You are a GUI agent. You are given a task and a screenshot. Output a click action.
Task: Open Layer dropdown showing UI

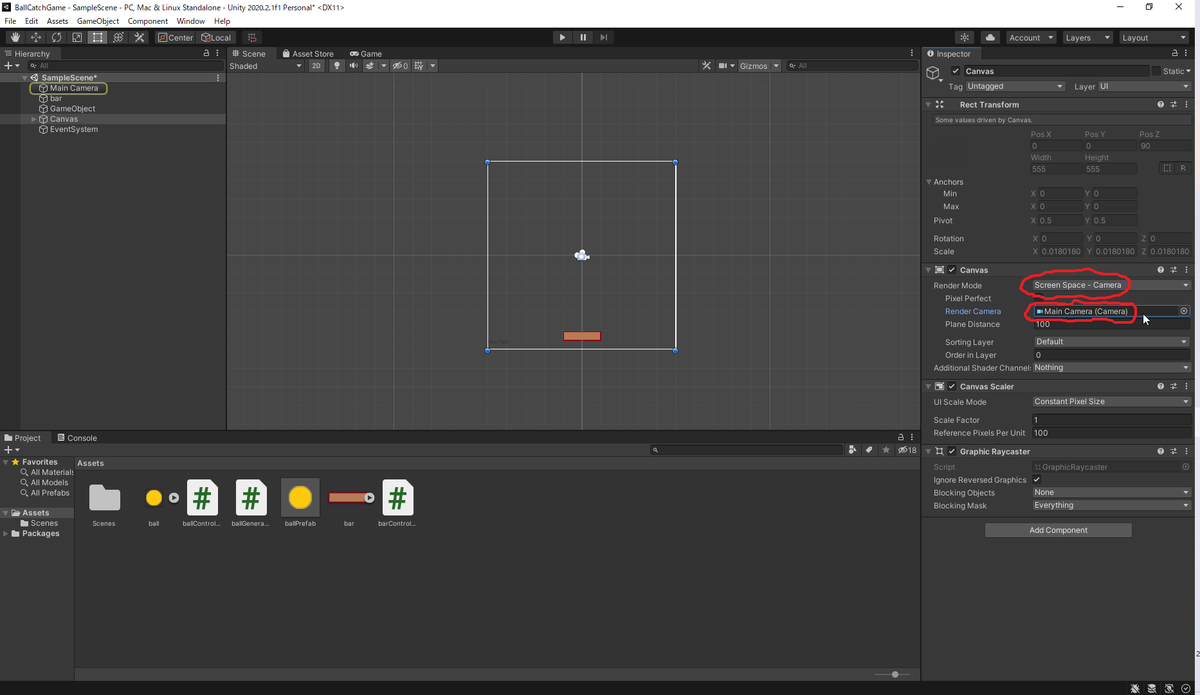pyautogui.click(x=1145, y=86)
